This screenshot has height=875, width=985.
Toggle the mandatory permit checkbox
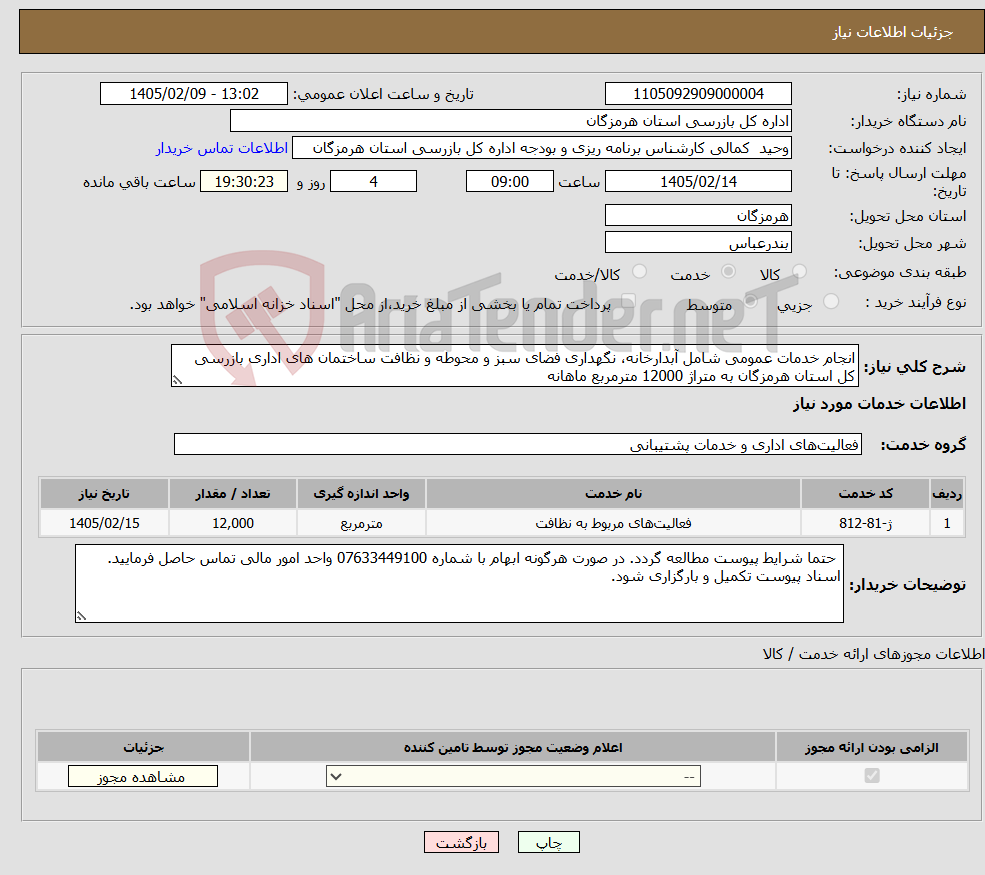pos(872,776)
